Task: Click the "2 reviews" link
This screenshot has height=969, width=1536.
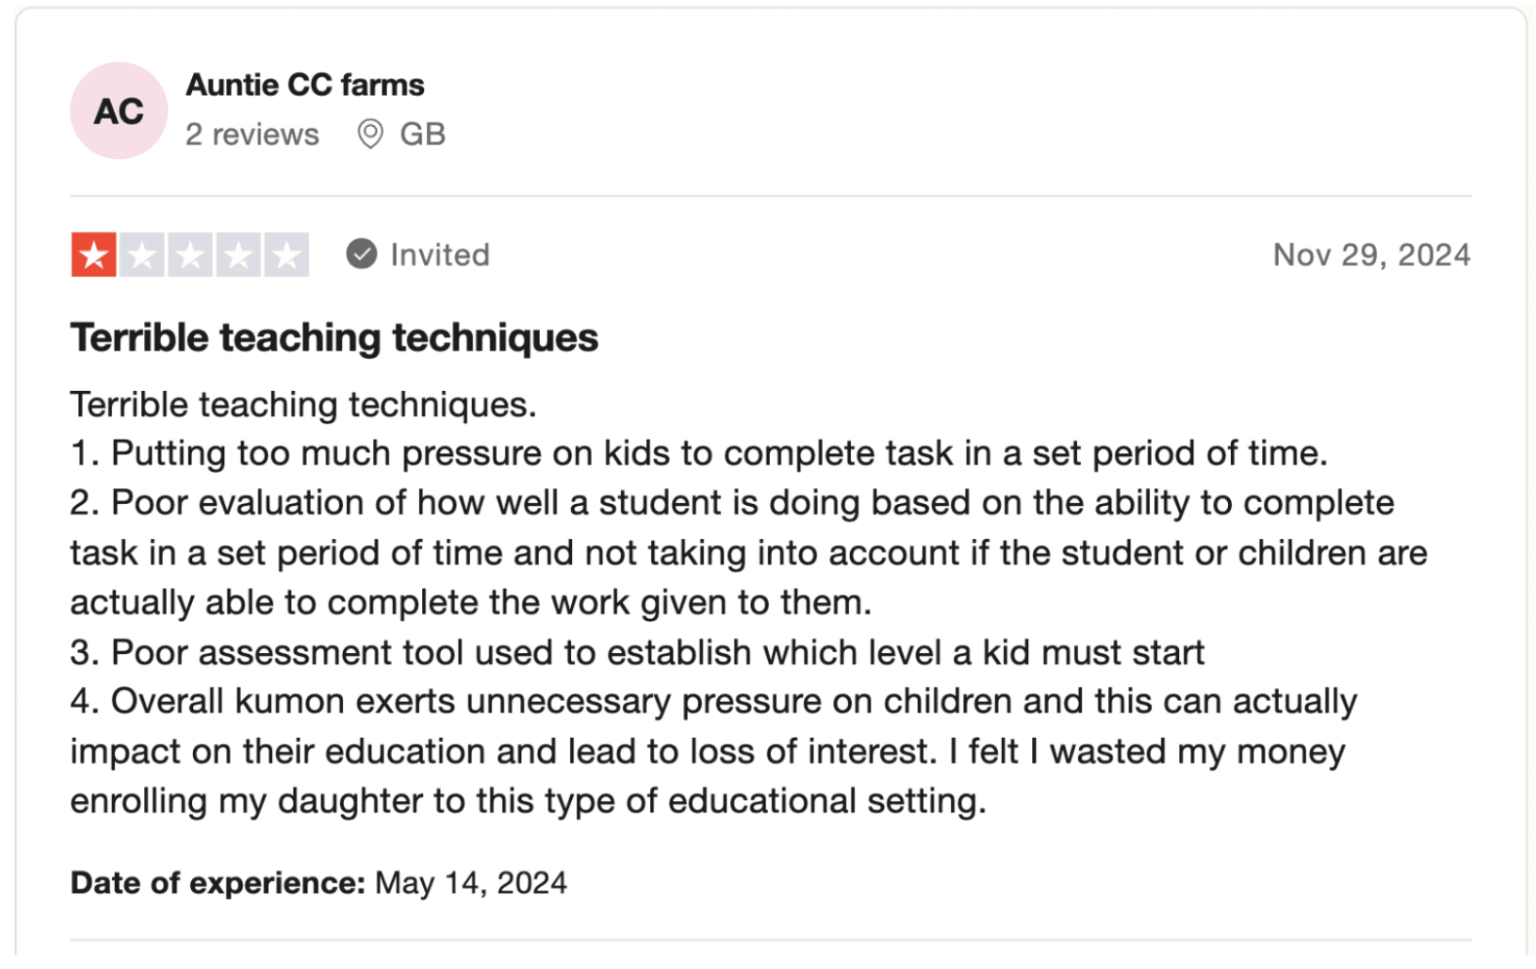Action: (252, 133)
